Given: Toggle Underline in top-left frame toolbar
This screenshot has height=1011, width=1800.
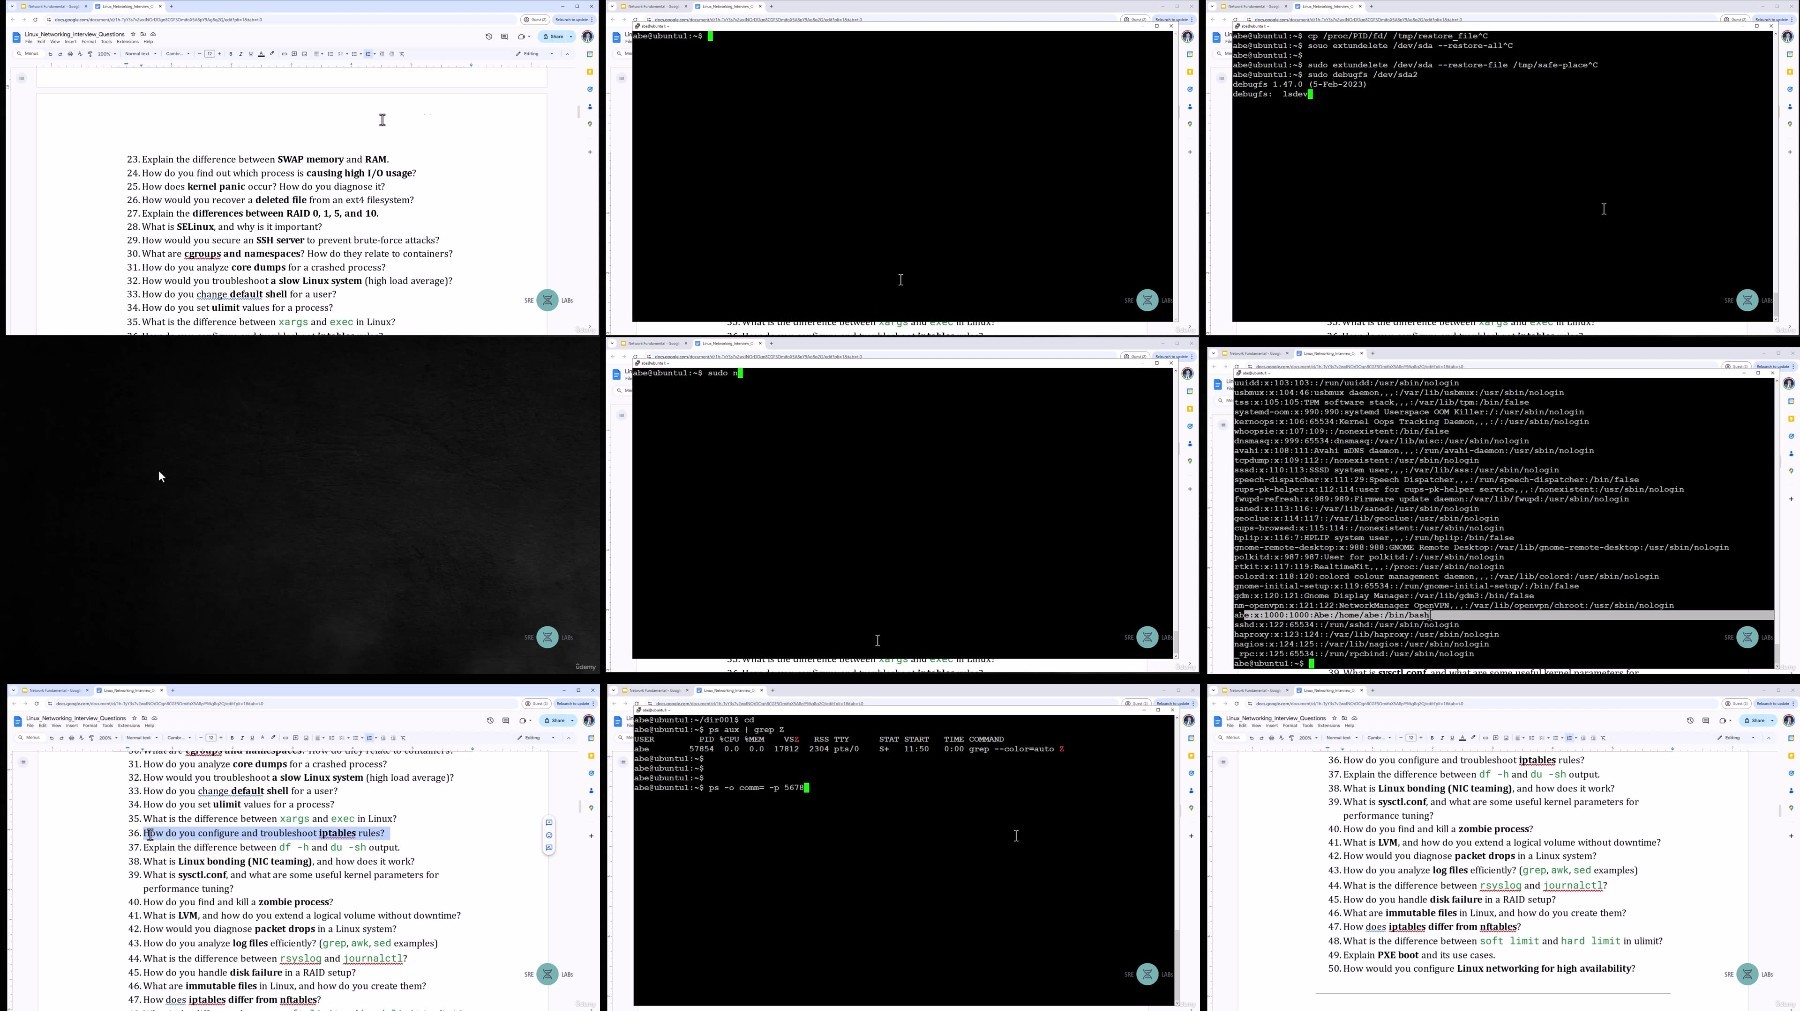Looking at the screenshot, I should [x=251, y=54].
